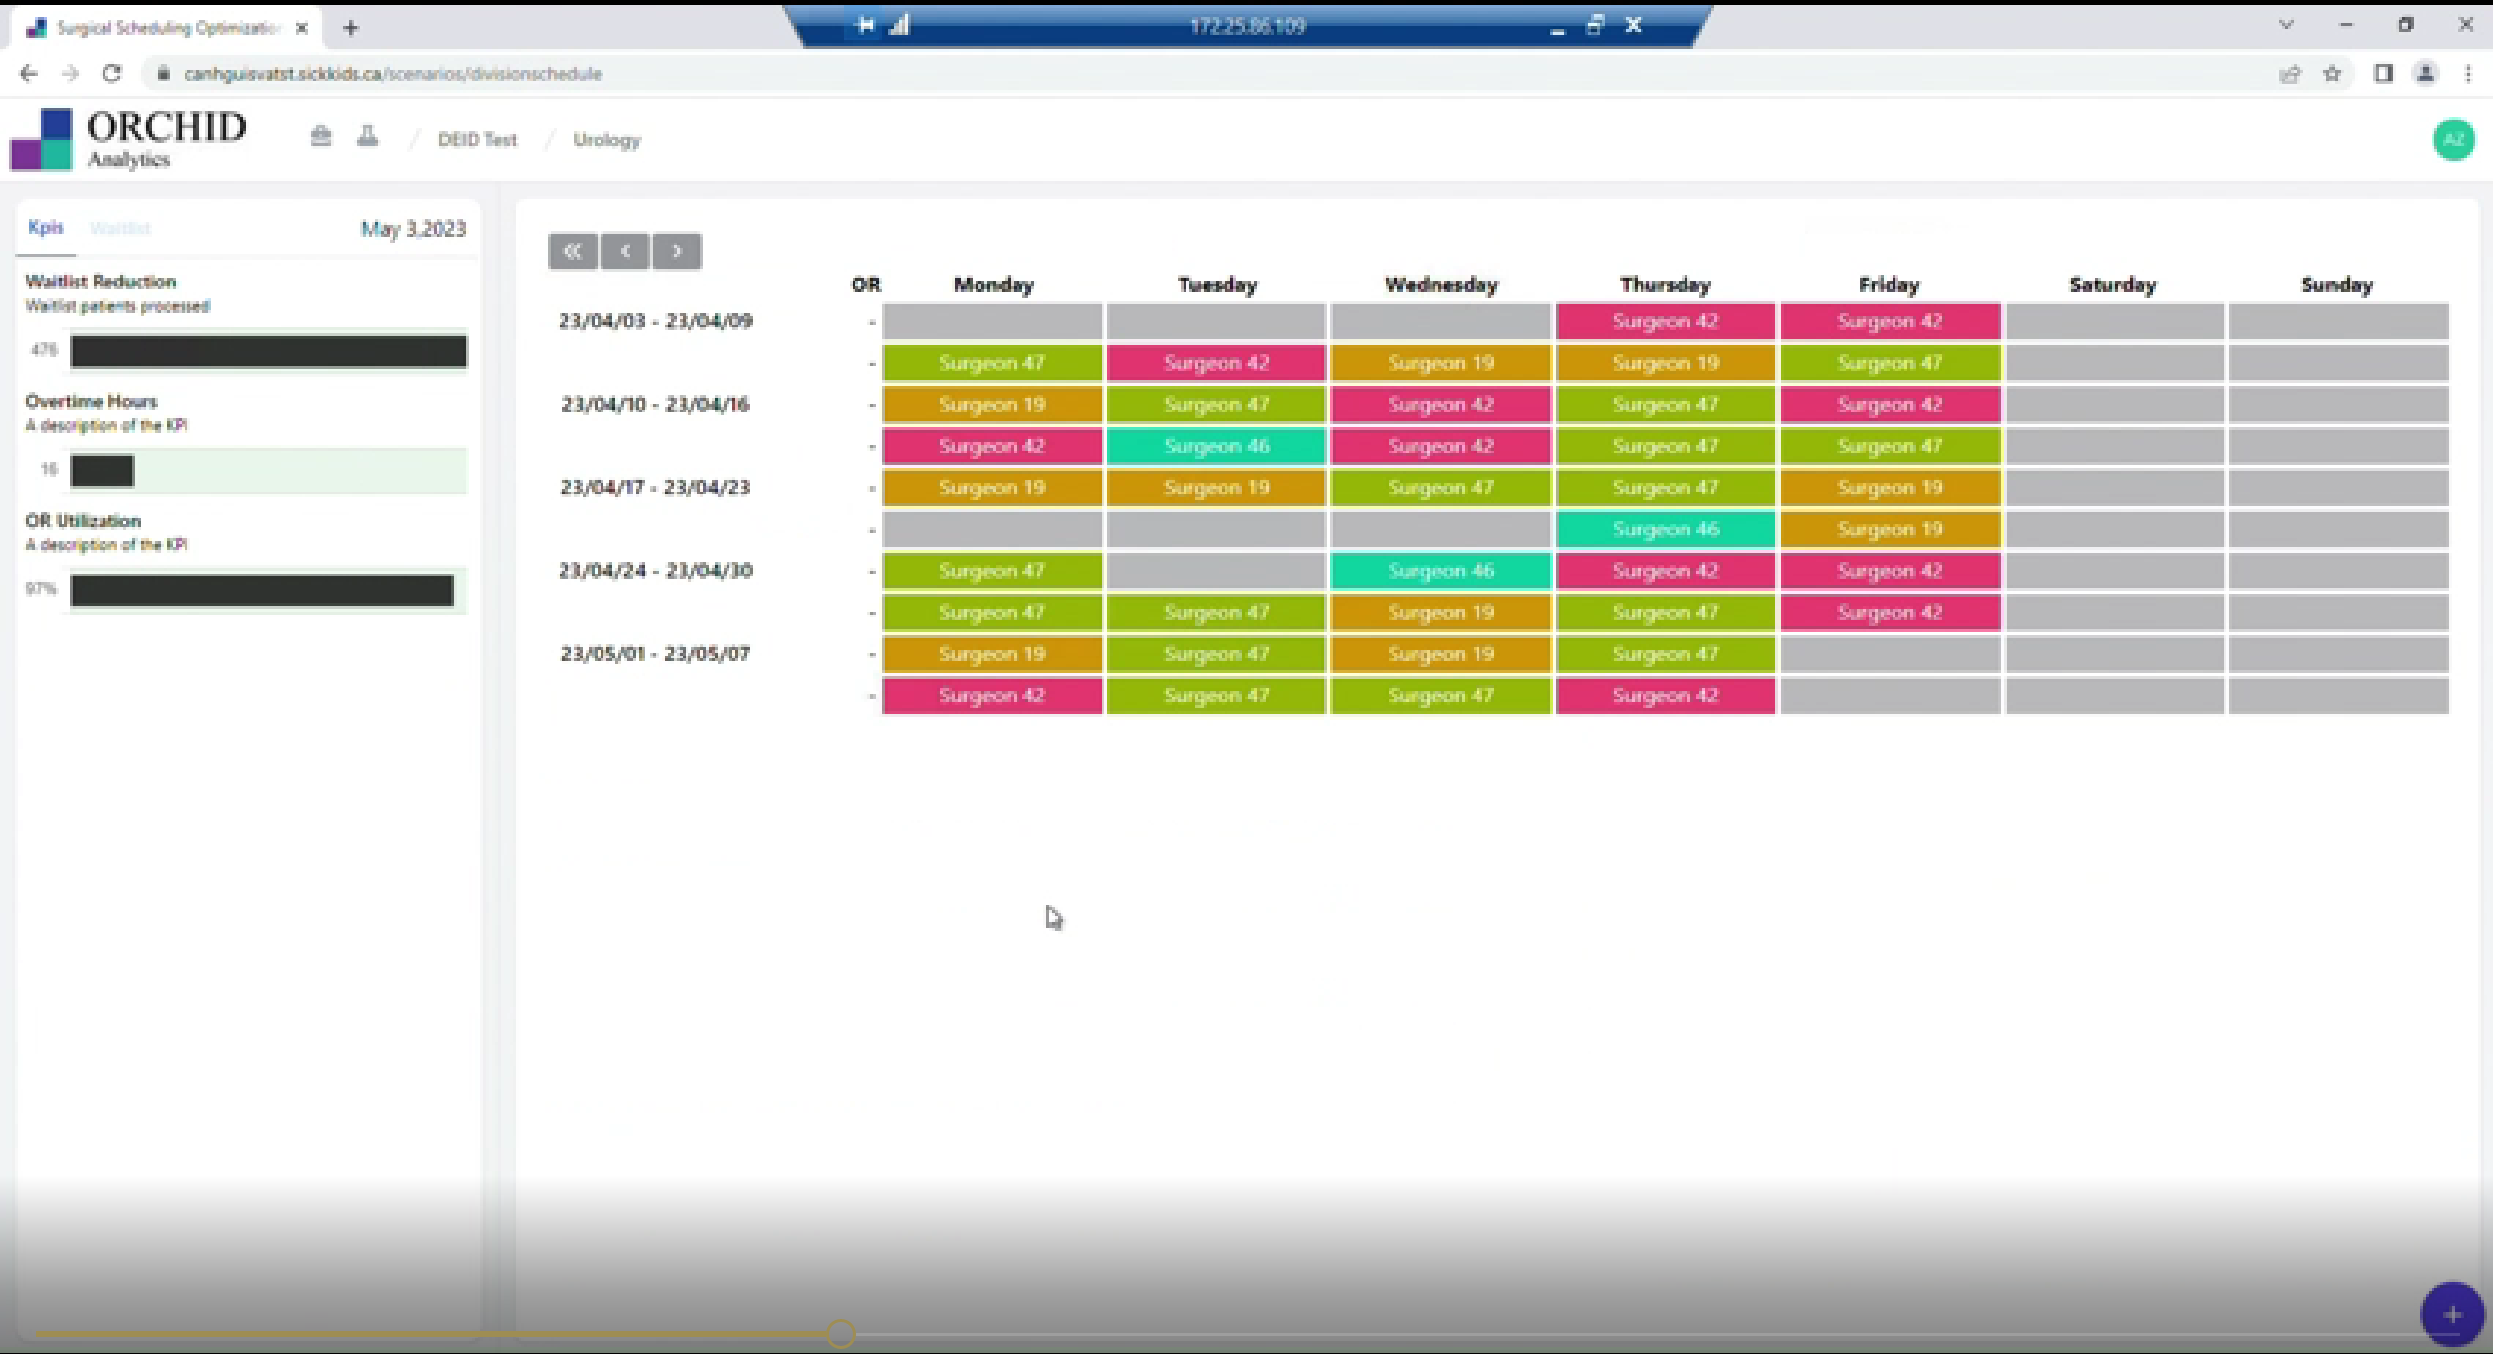Open the Urology breadcrumb link
Image resolution: width=2493 pixels, height=1354 pixels.
606,140
